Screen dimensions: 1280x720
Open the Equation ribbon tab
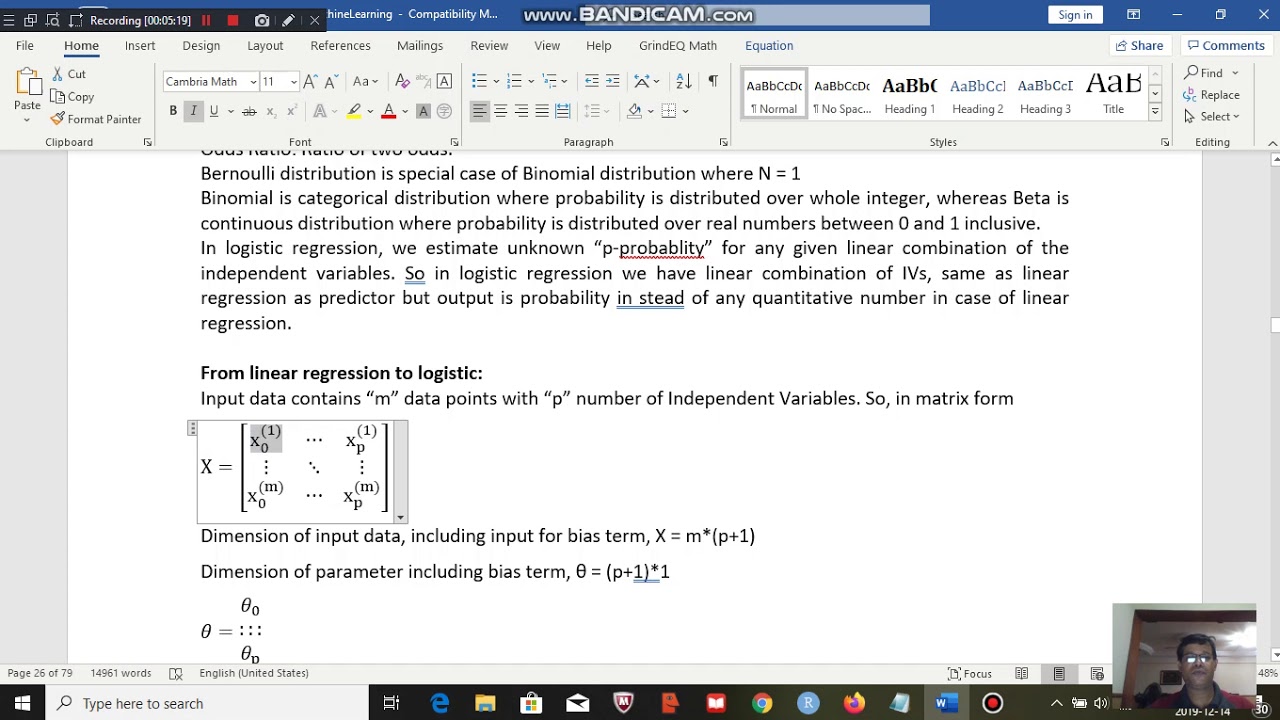click(769, 46)
